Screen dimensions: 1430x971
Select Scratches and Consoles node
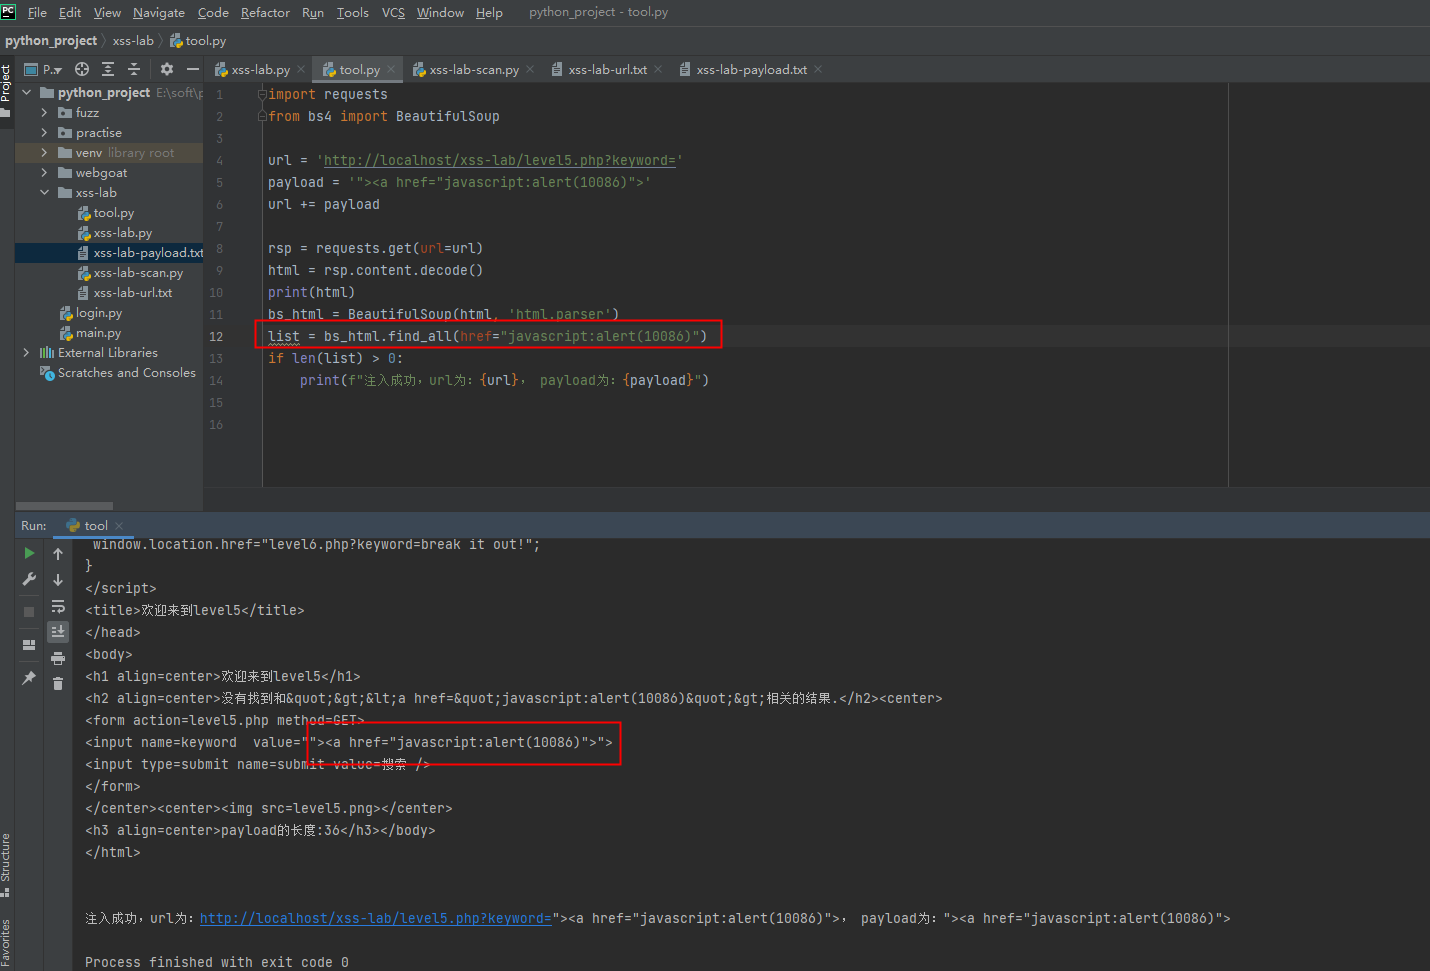point(117,373)
